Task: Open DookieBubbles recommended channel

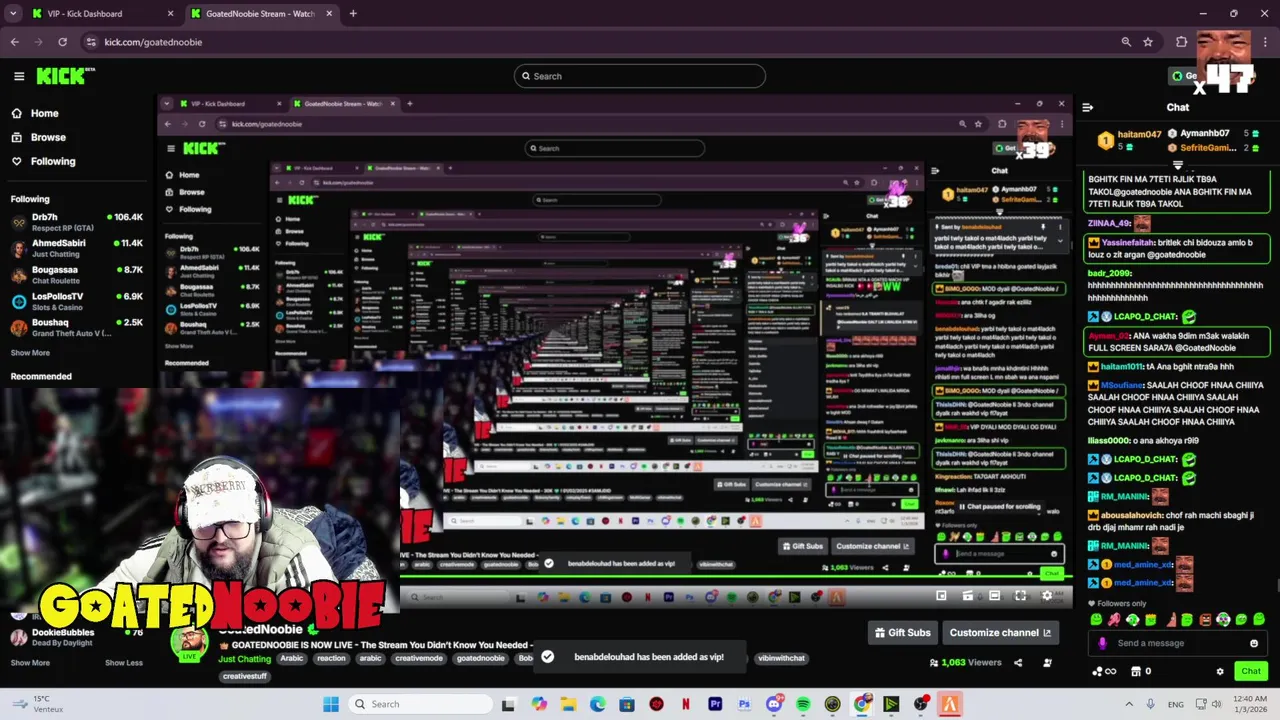Action: tap(77, 637)
